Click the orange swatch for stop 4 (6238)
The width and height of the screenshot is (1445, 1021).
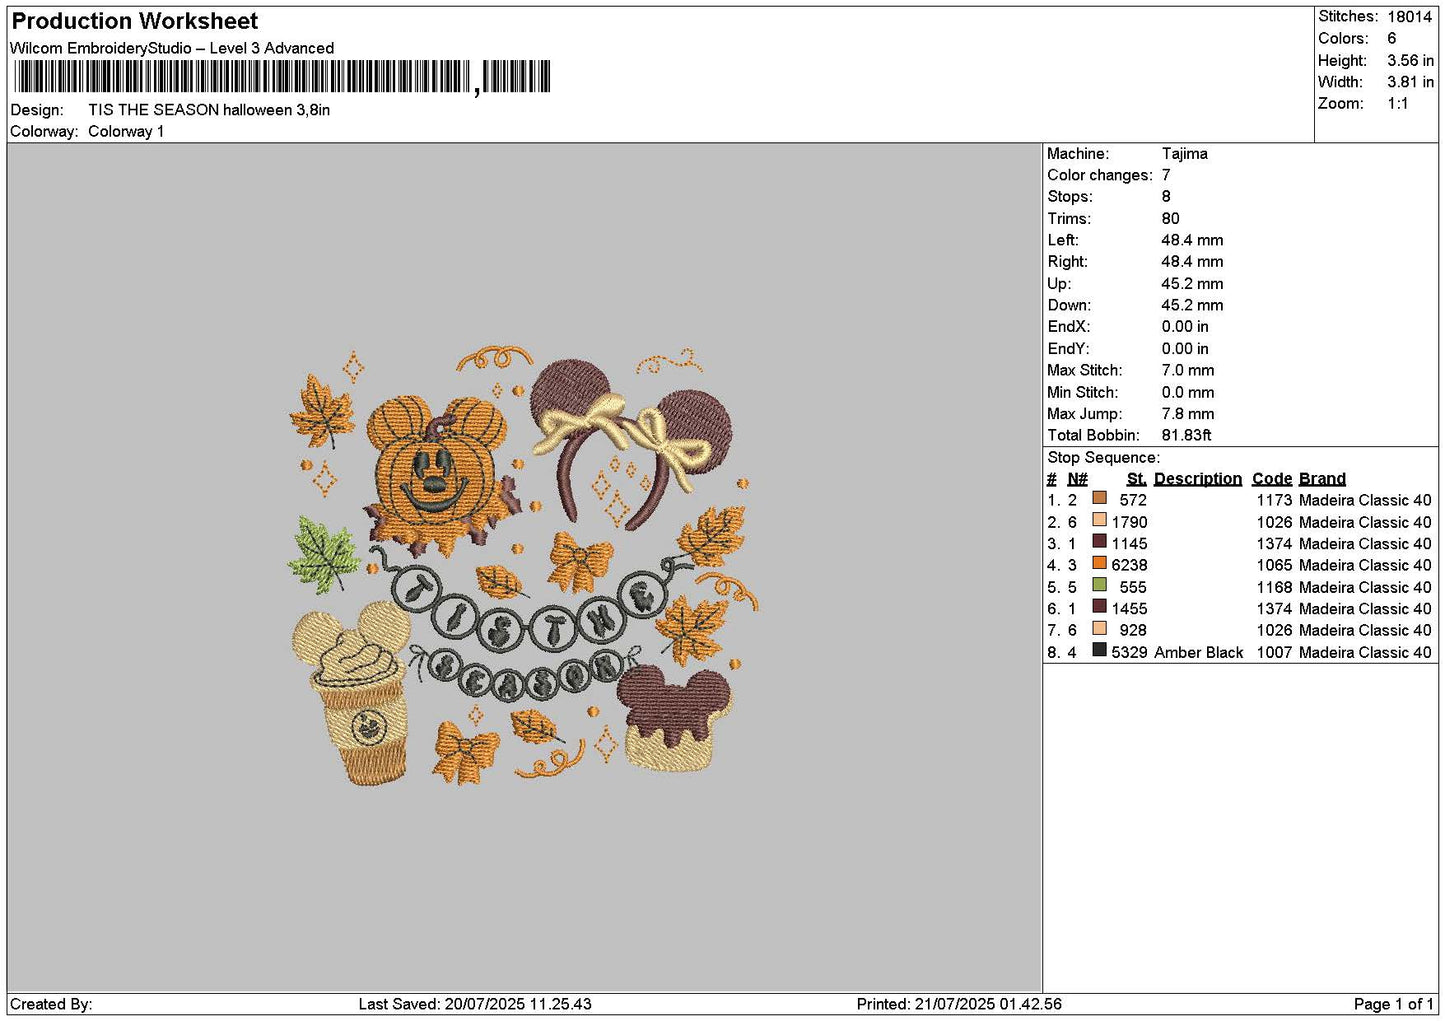click(x=1100, y=563)
